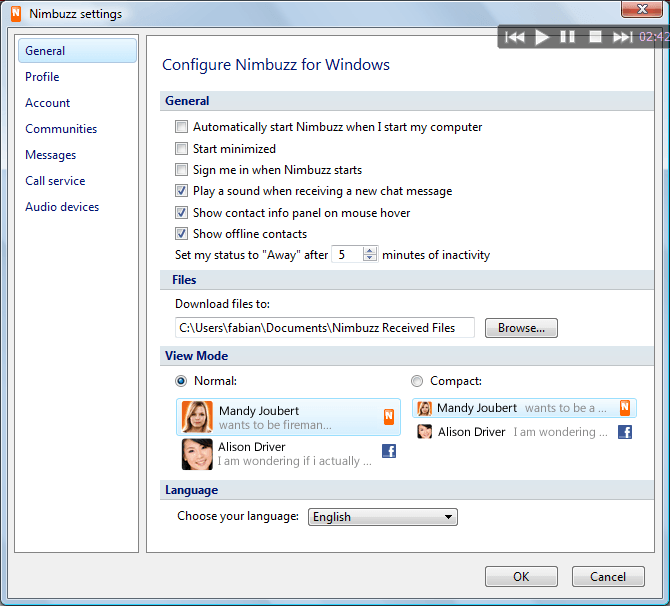Click the play button in media overlay
670x606 pixels.
(x=542, y=37)
